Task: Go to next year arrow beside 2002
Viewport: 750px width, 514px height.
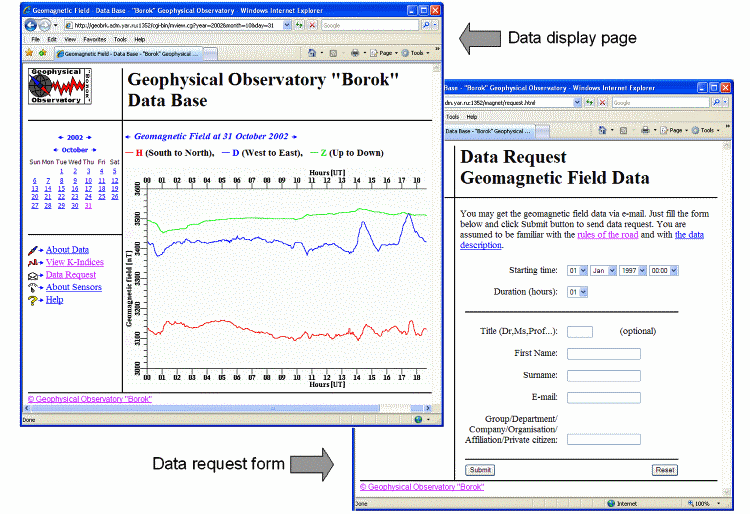Action: point(89,137)
